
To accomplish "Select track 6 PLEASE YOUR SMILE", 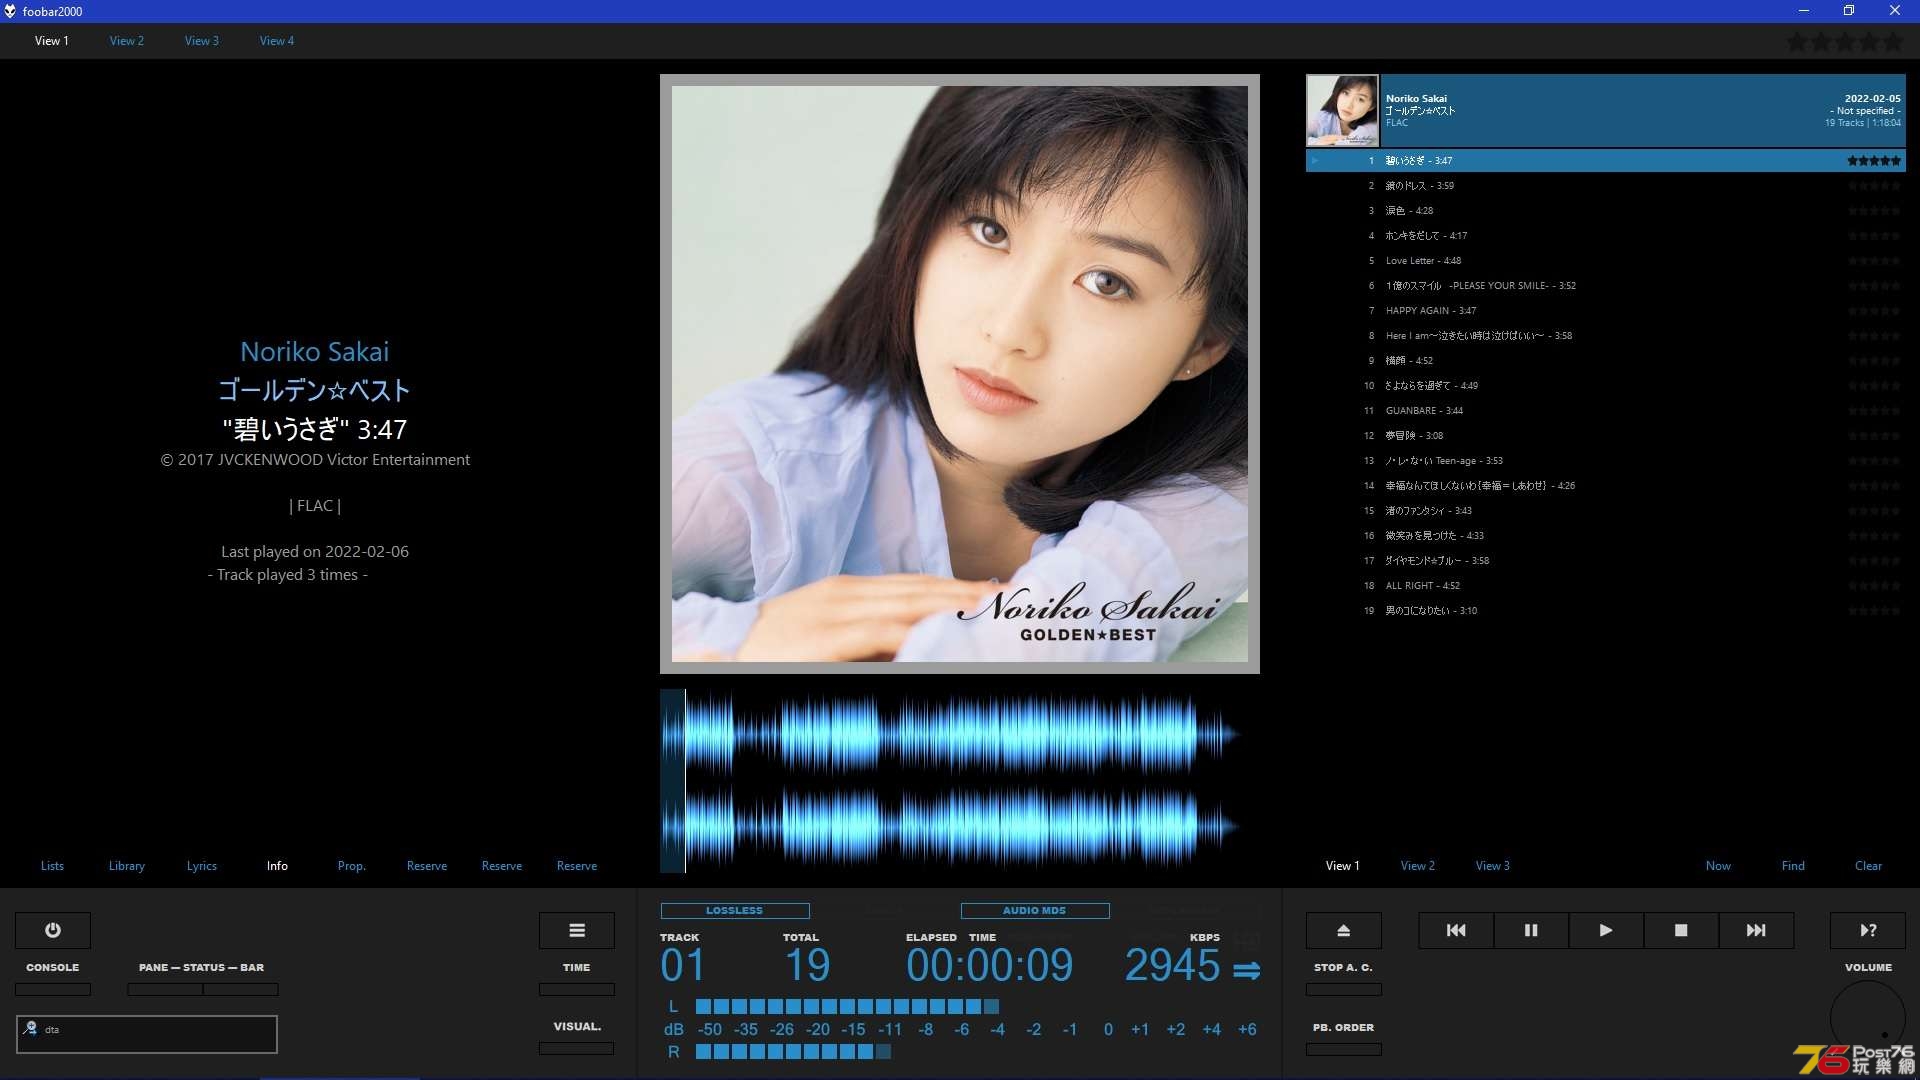I will (x=1606, y=285).
